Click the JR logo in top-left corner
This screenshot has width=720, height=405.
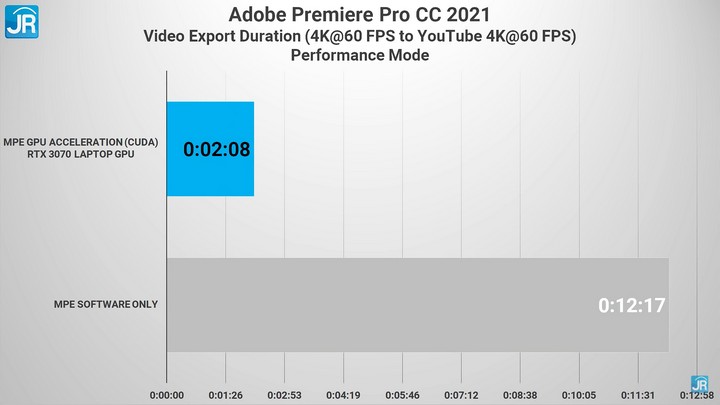point(21,21)
